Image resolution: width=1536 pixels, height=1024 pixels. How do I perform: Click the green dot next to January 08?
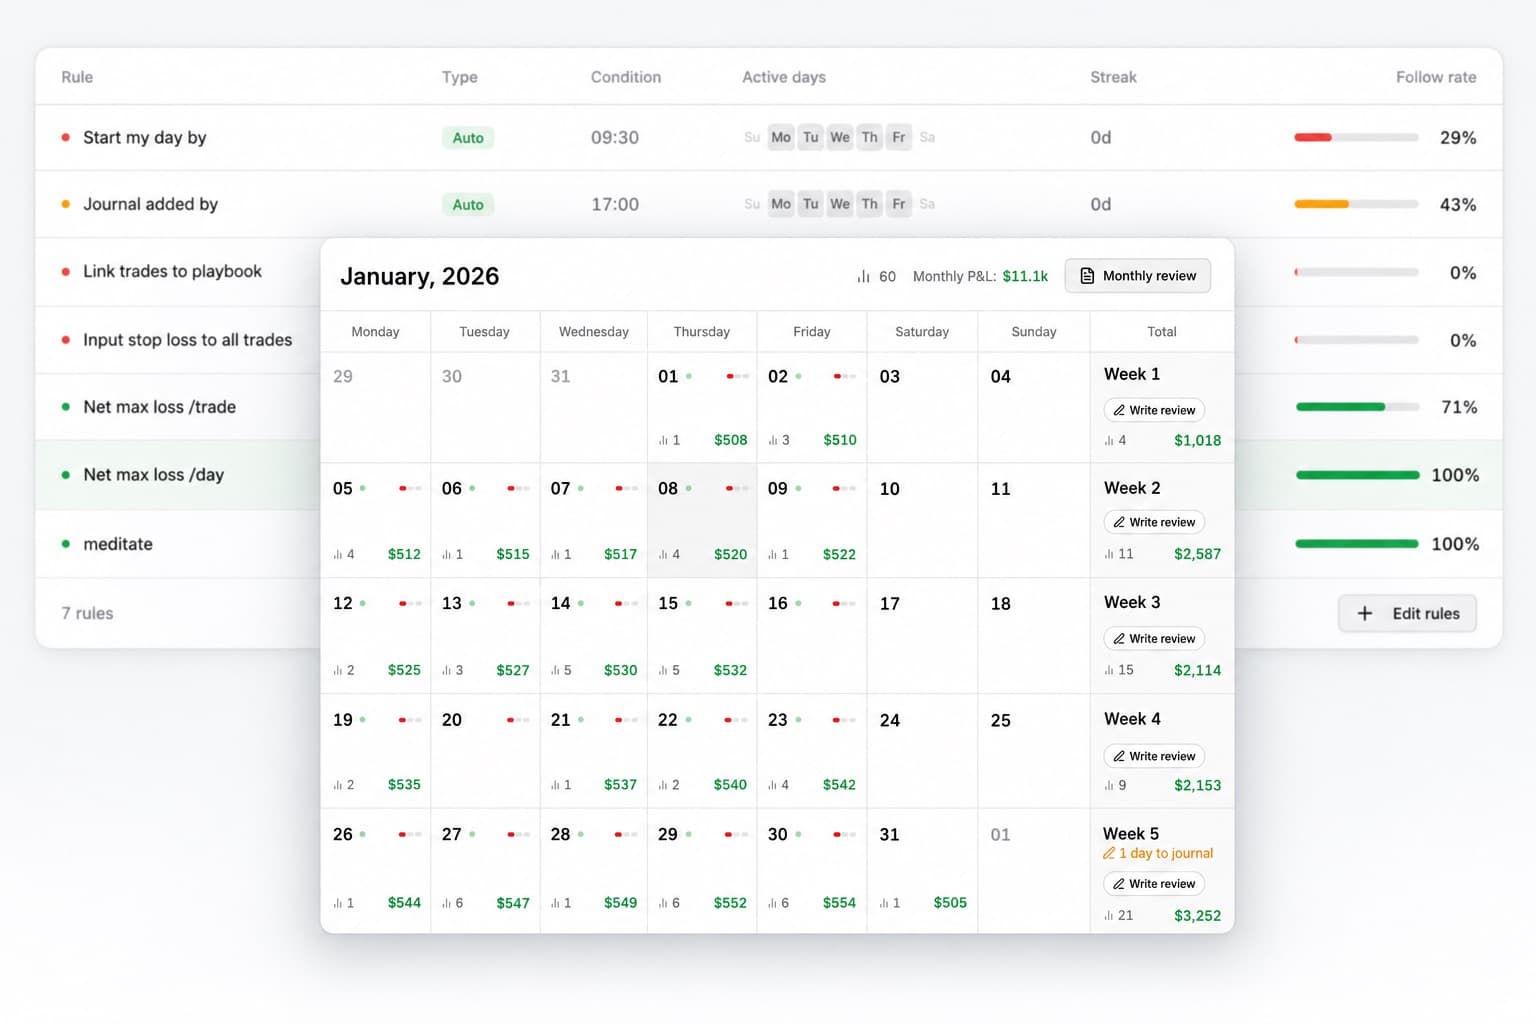689,488
